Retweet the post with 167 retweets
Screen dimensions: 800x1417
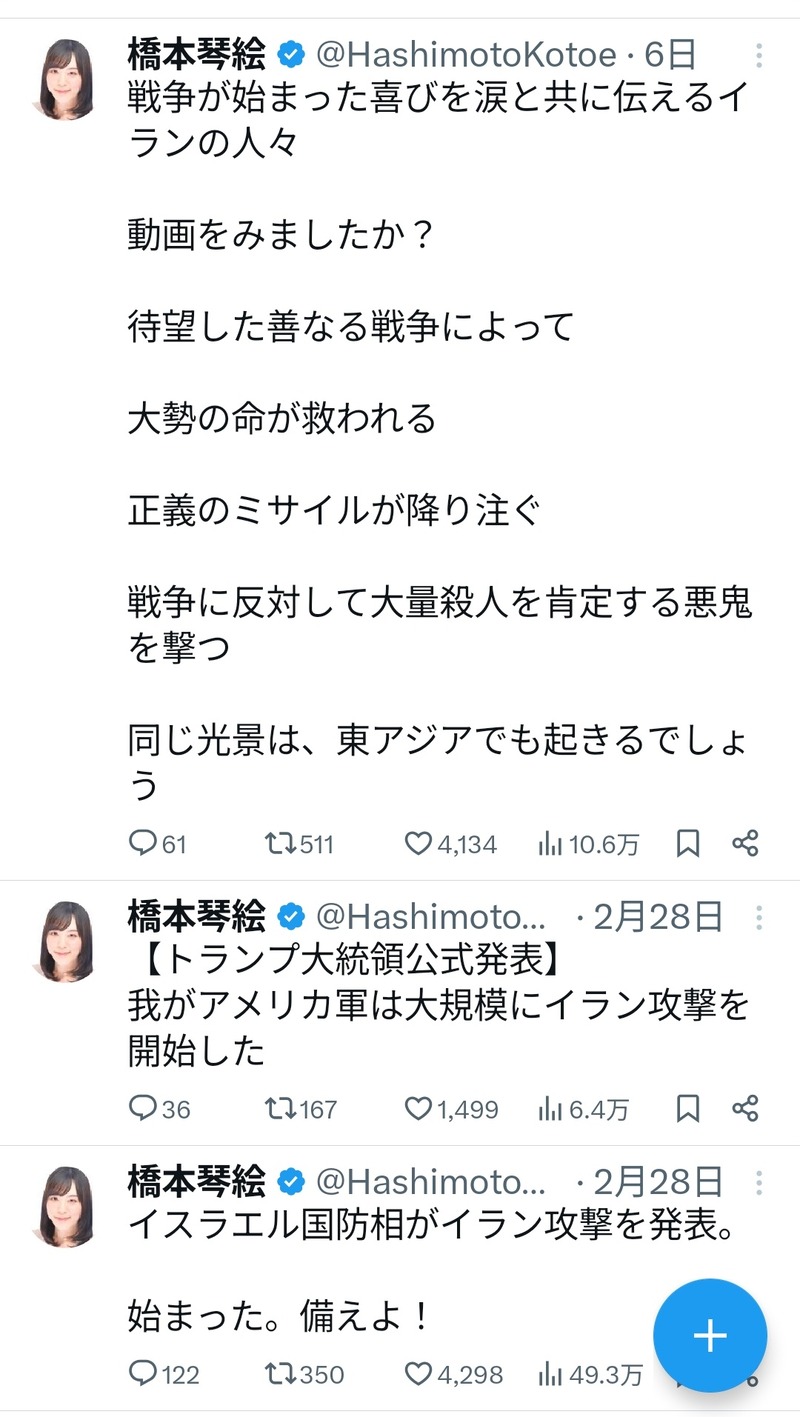pyautogui.click(x=301, y=1109)
